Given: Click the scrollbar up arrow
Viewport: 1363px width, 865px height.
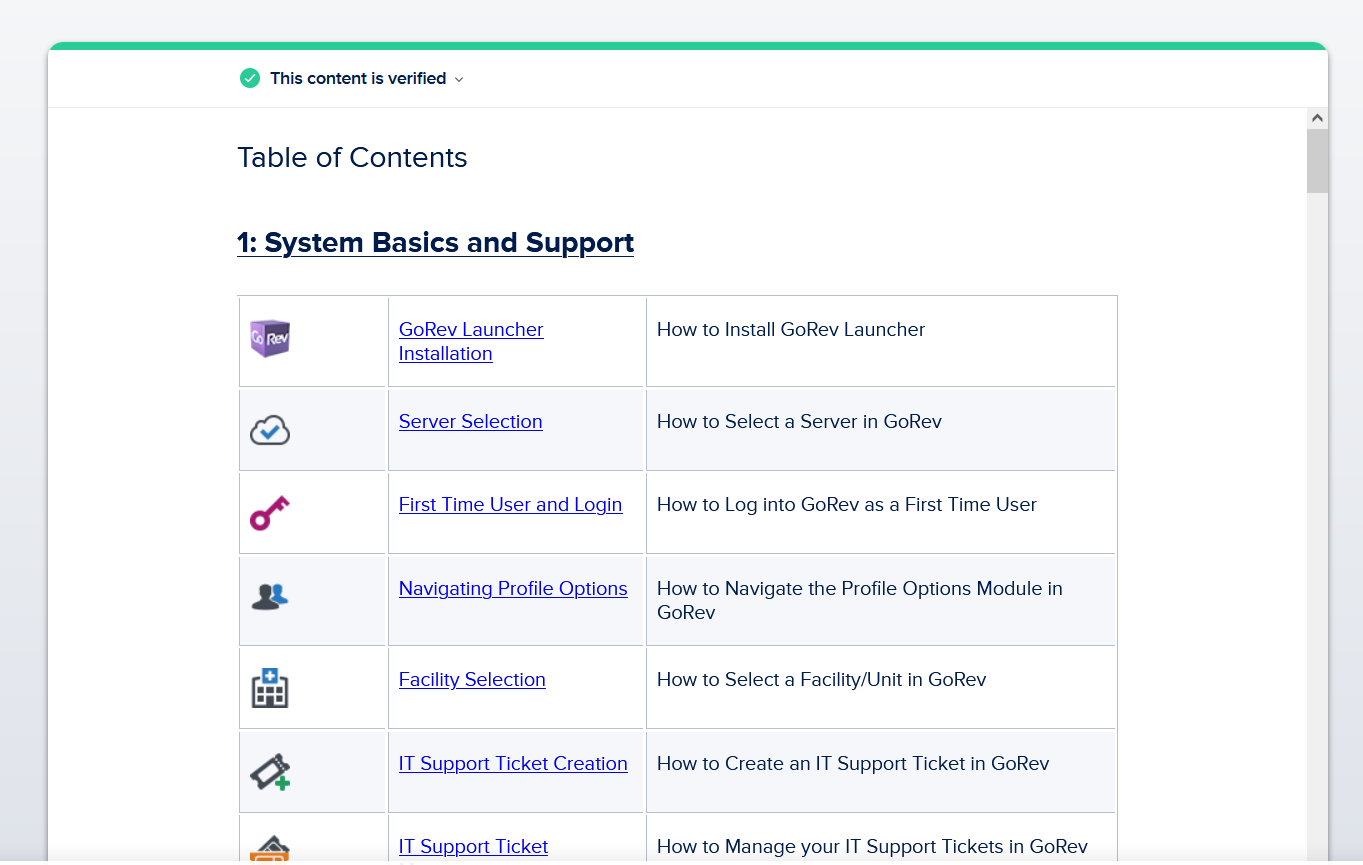Looking at the screenshot, I should pos(1317,118).
